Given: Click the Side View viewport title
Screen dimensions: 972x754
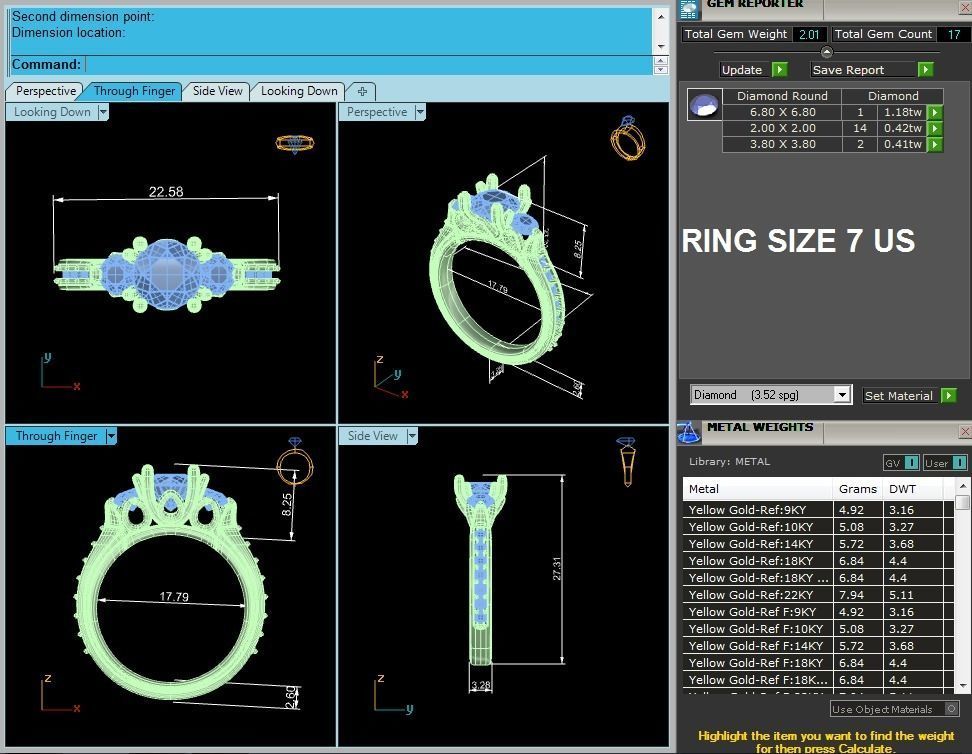Looking at the screenshot, I should (x=373, y=436).
